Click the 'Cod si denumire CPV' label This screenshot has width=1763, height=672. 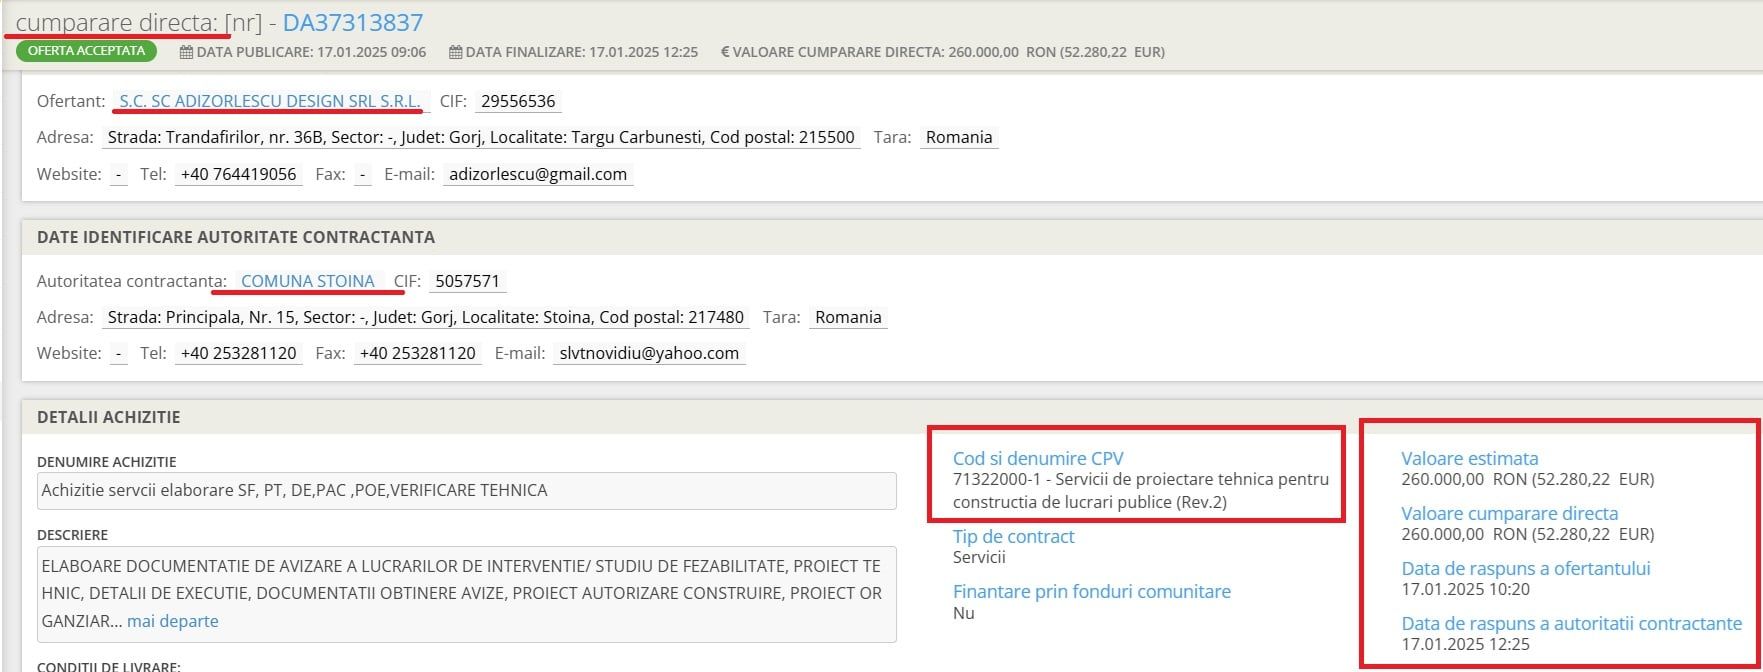pos(1038,459)
